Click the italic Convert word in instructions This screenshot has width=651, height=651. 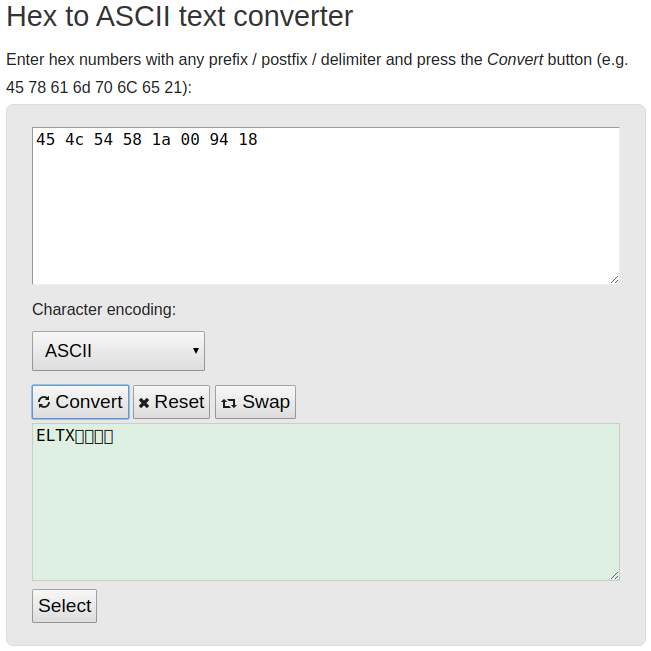[x=515, y=60]
